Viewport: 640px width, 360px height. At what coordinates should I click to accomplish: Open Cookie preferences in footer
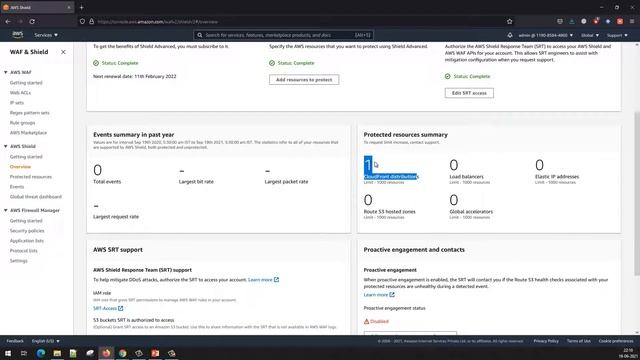pyautogui.click(x=616, y=341)
